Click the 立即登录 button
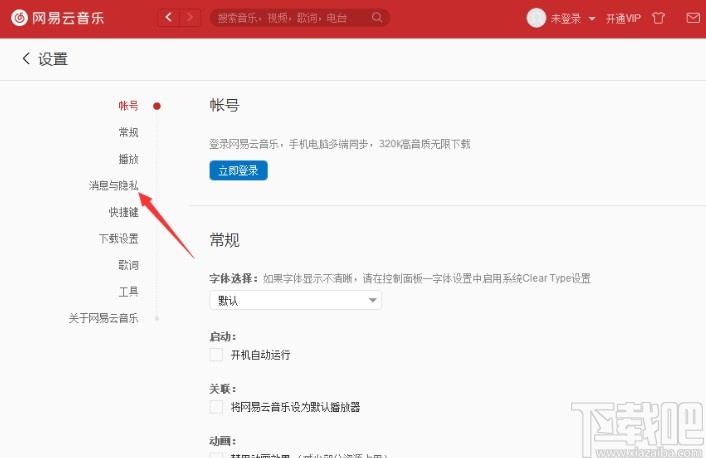 (x=239, y=170)
